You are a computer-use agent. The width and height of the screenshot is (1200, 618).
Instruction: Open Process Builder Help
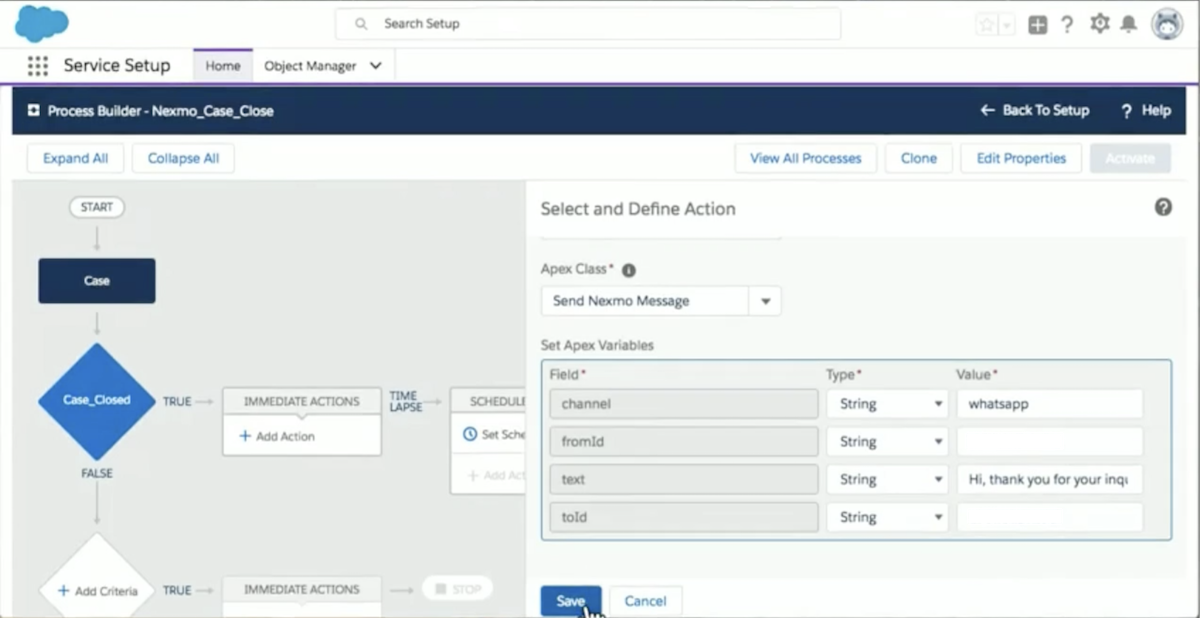click(1146, 111)
